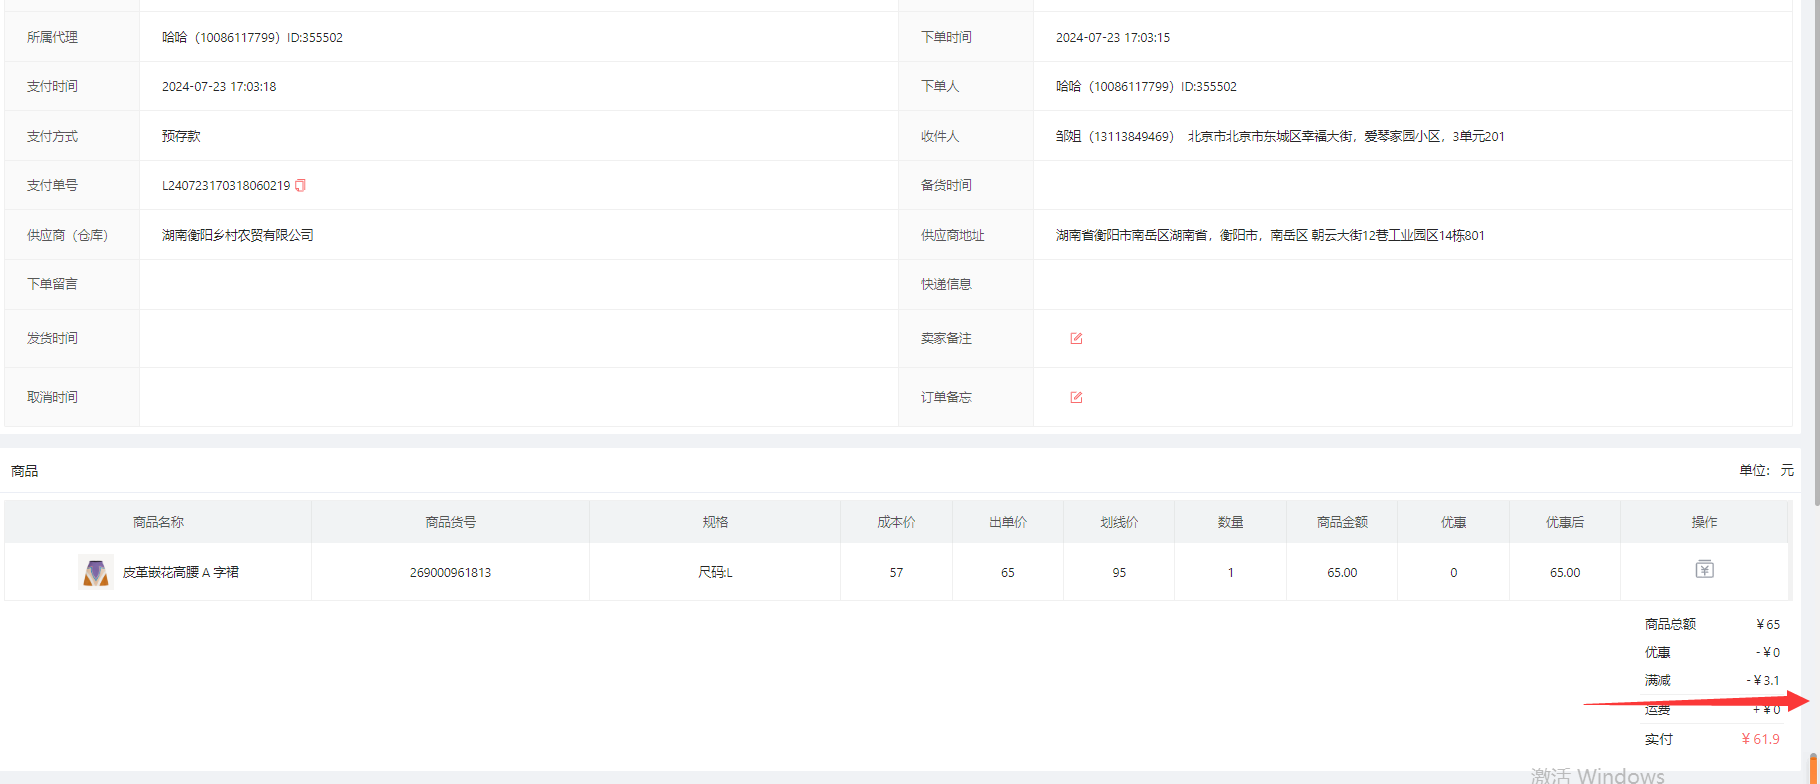
Task: Copy the payment number L240723170318060219
Action: [x=300, y=185]
